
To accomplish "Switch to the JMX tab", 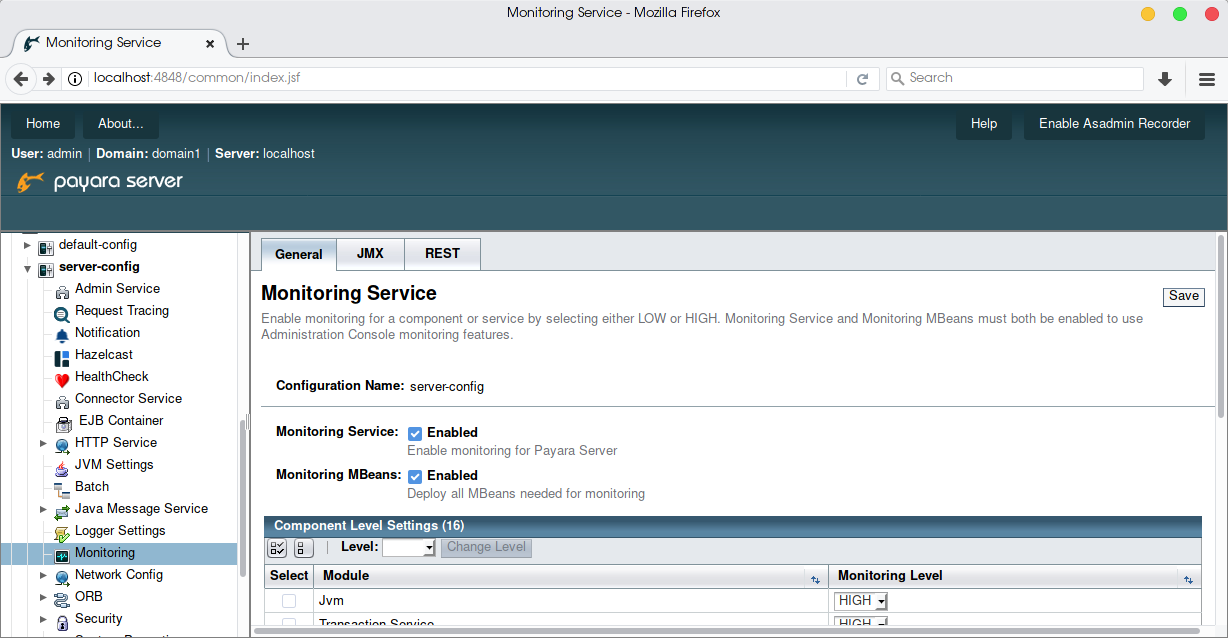I will [370, 254].
